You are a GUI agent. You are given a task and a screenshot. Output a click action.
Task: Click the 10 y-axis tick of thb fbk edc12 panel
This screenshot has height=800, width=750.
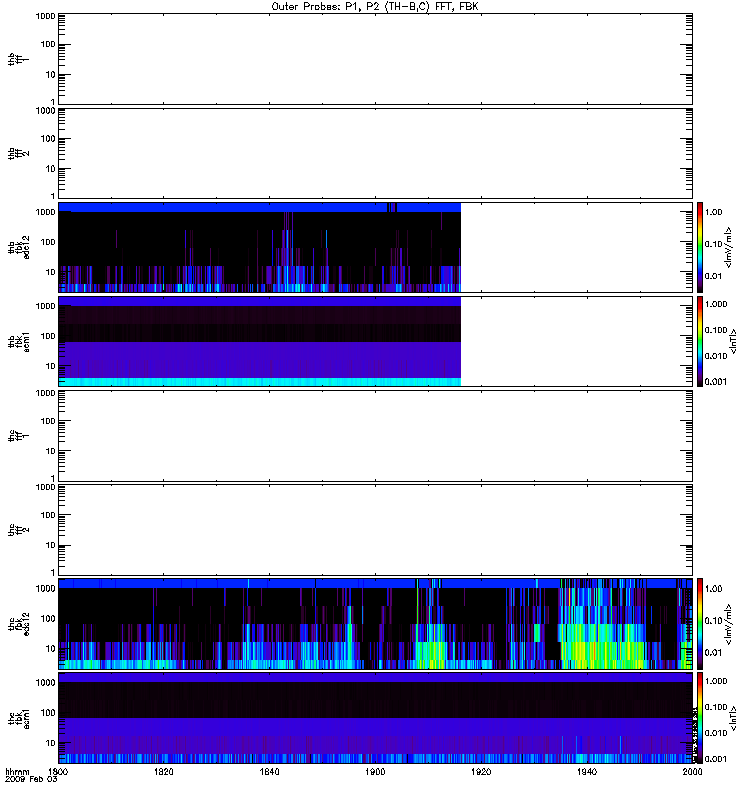tap(51, 272)
